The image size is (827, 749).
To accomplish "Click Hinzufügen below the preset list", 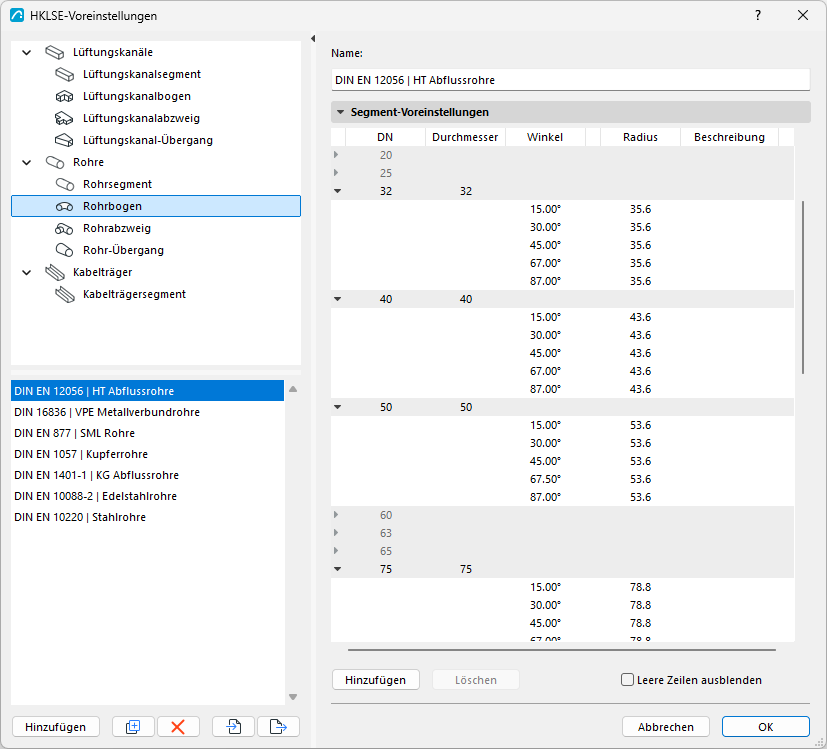I will click(55, 727).
